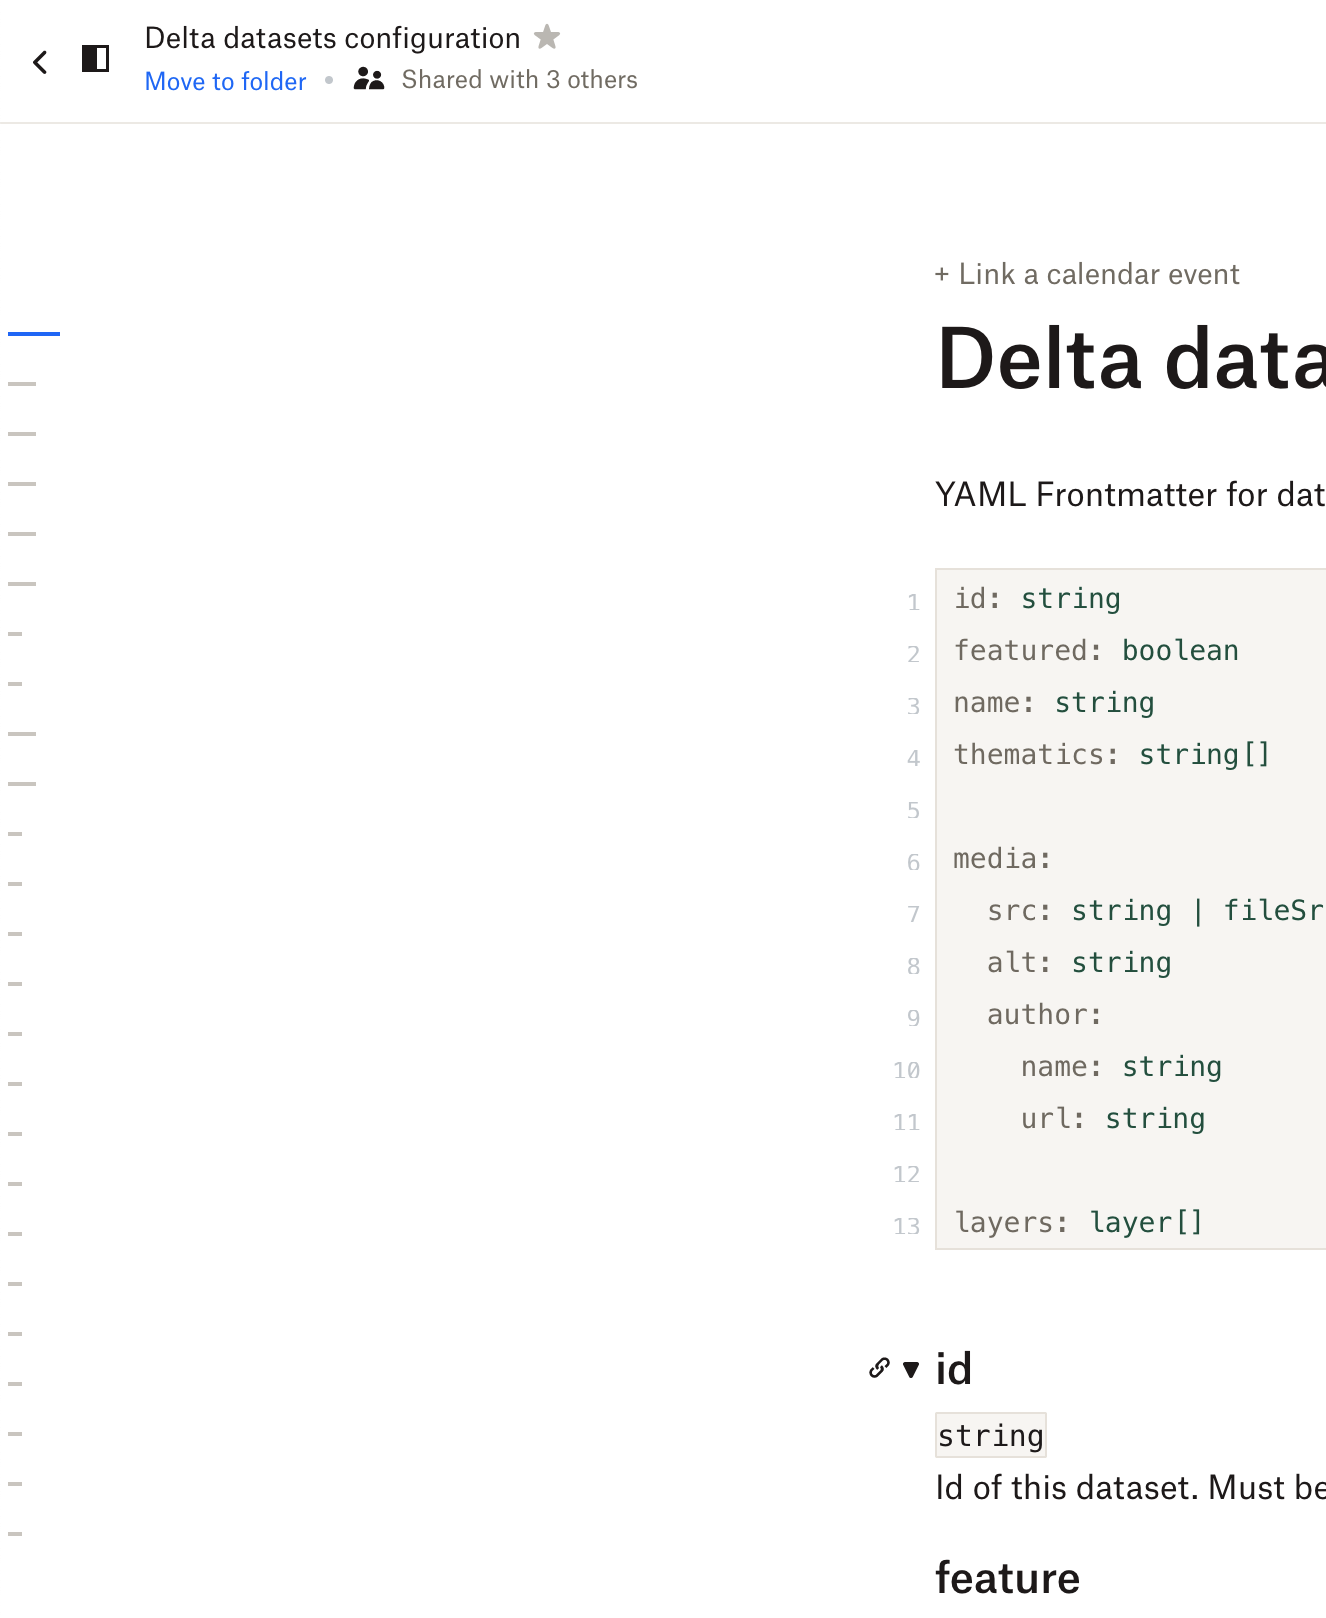Click the document title Delta datasets configuration
This screenshot has height=1618, width=1326.
[333, 37]
